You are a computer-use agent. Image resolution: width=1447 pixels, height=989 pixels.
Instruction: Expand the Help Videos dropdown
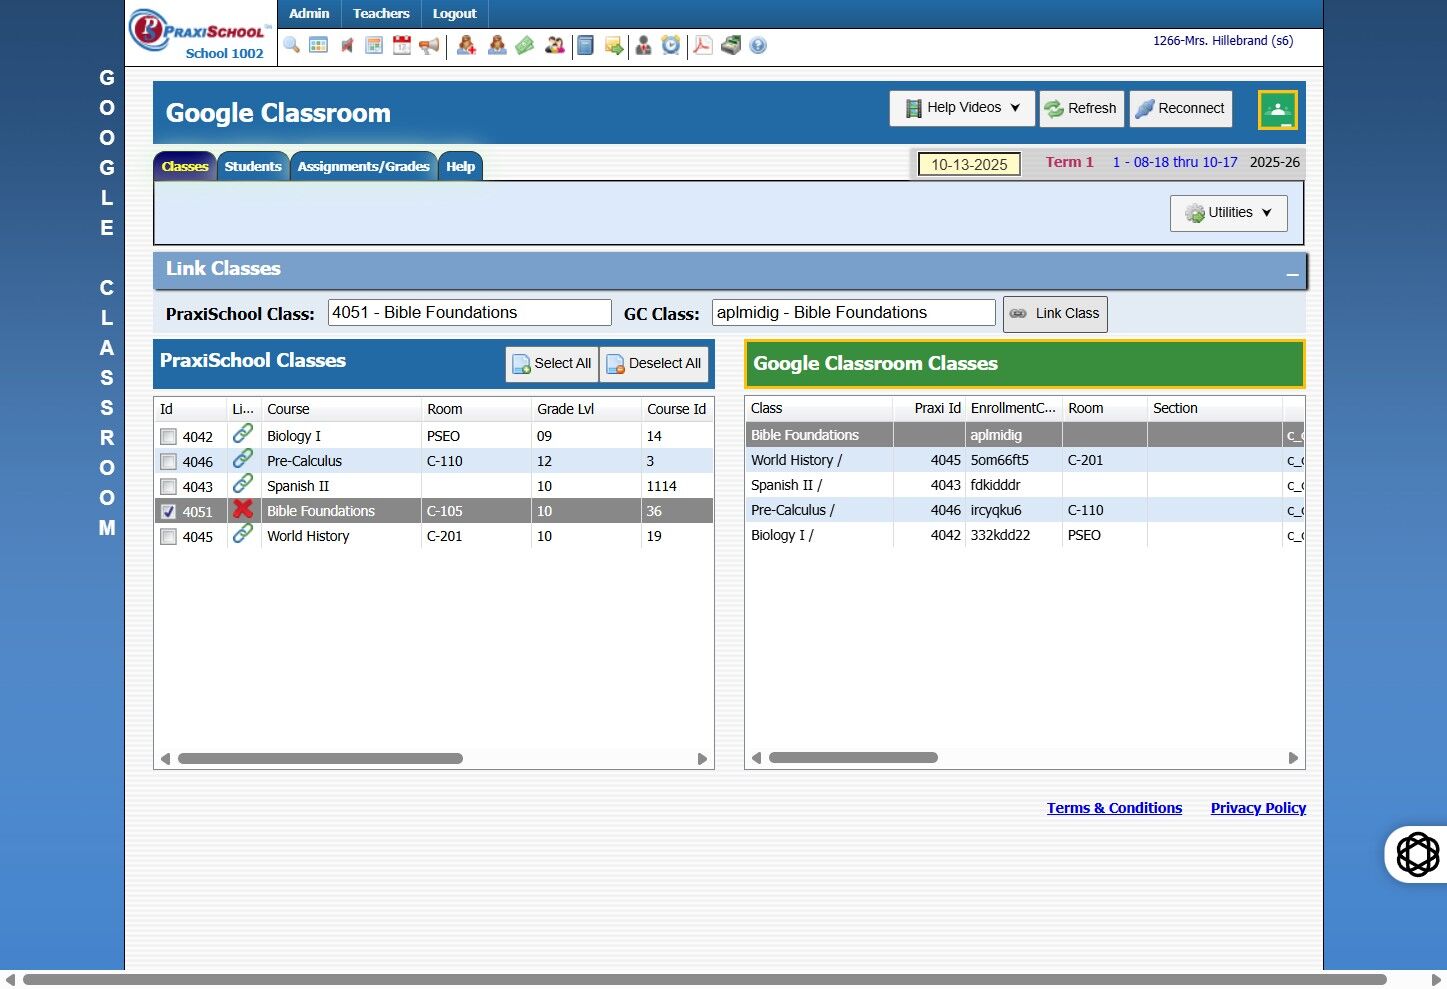tap(961, 108)
